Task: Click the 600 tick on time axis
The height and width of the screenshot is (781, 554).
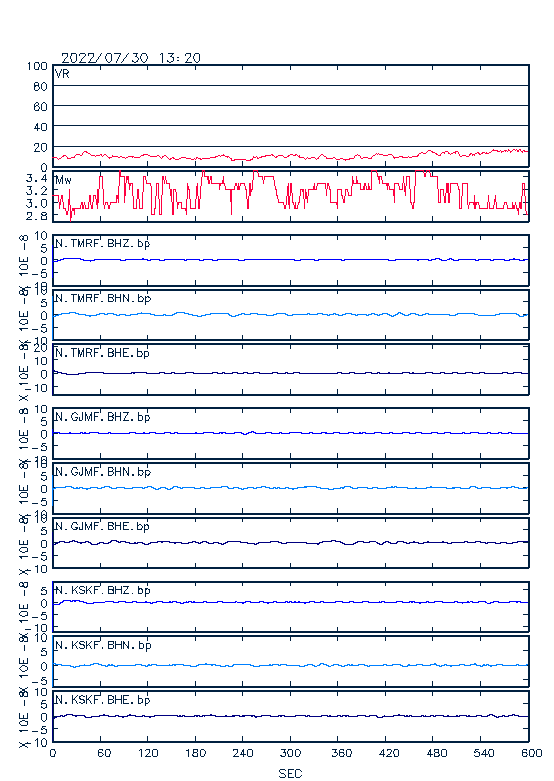Action: 532,753
